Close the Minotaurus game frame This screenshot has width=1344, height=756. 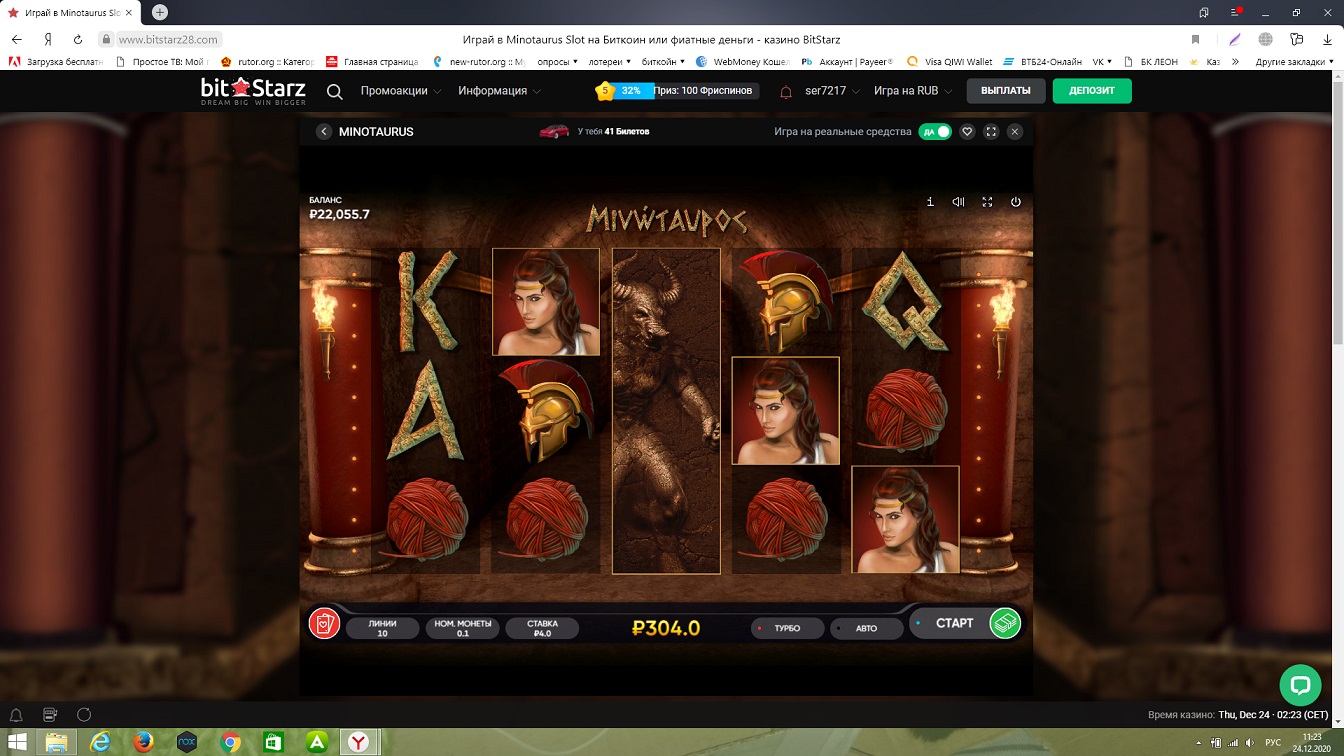click(1015, 132)
